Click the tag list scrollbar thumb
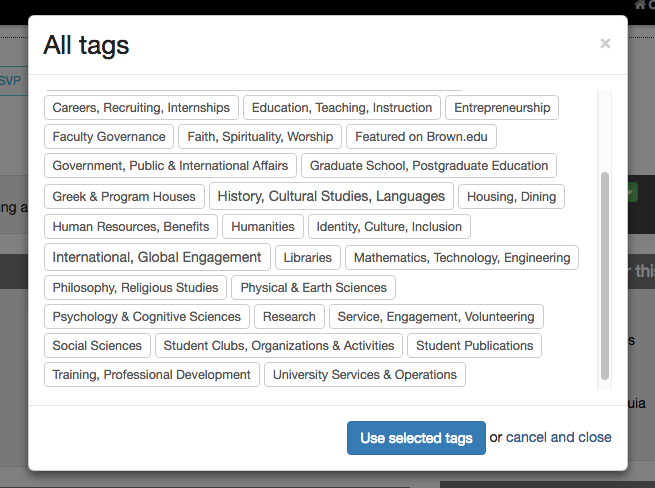The width and height of the screenshot is (655, 488). (604, 276)
